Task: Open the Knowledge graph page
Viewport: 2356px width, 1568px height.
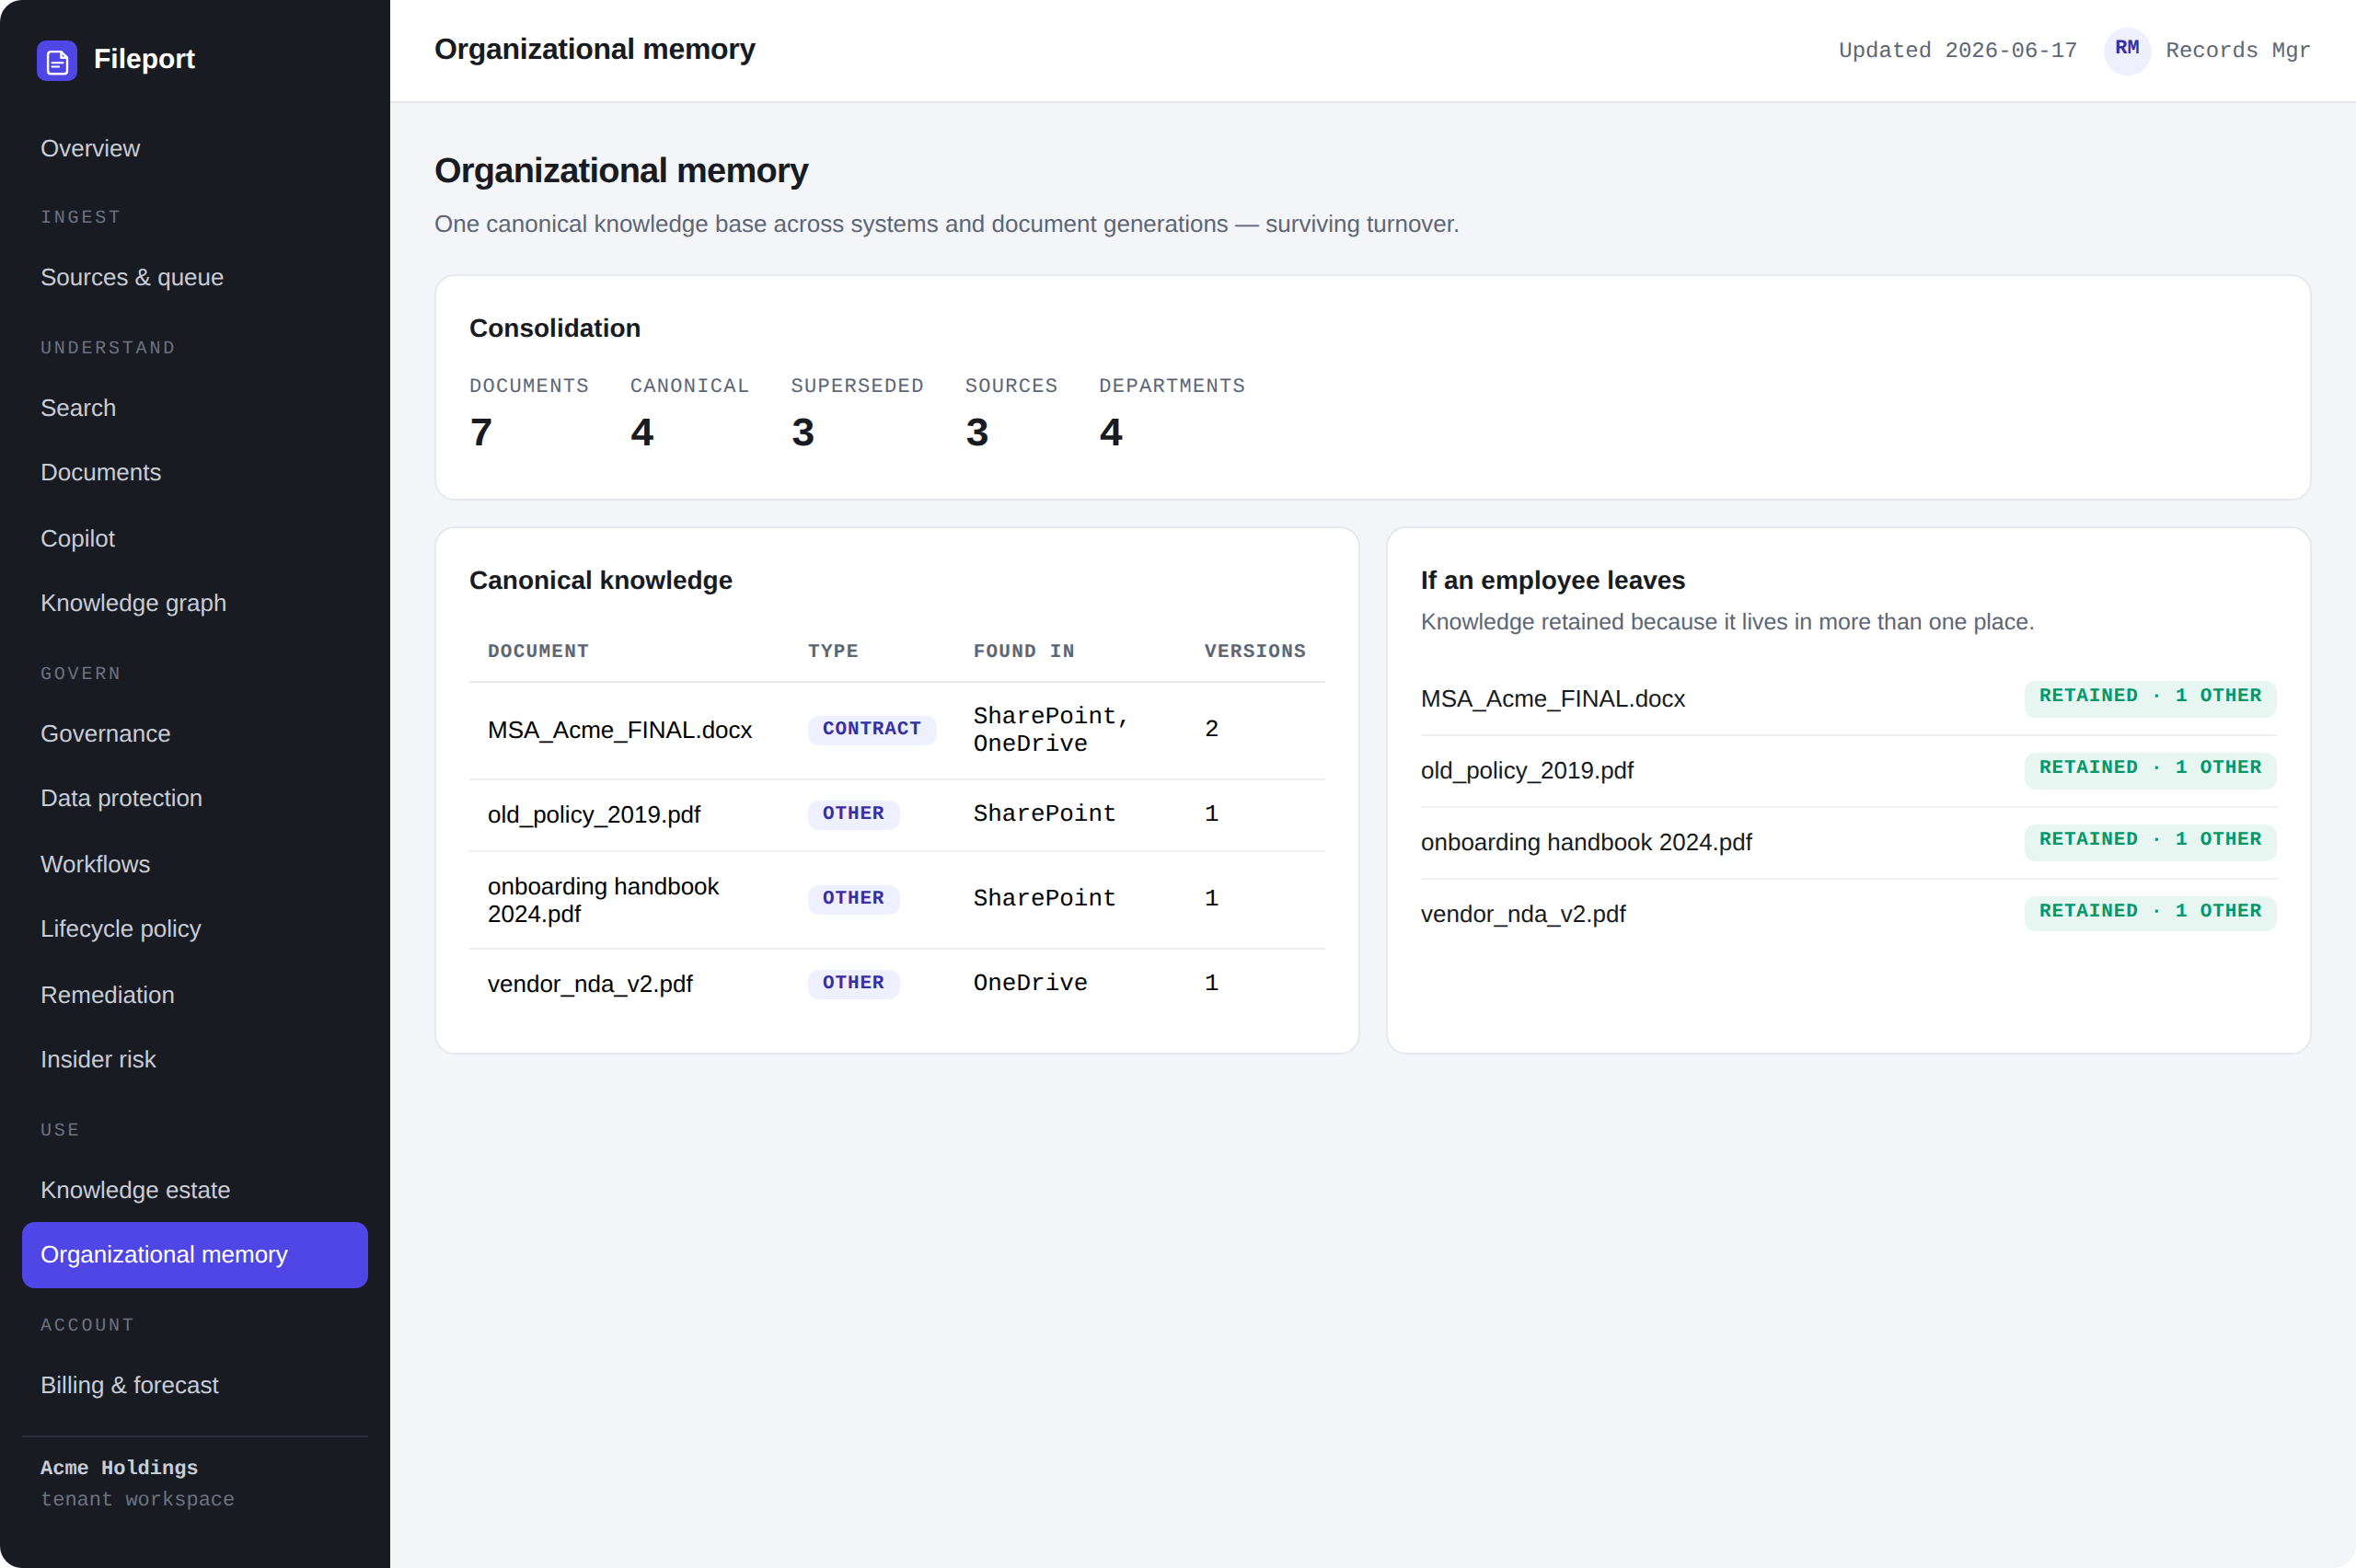Action: (195, 603)
